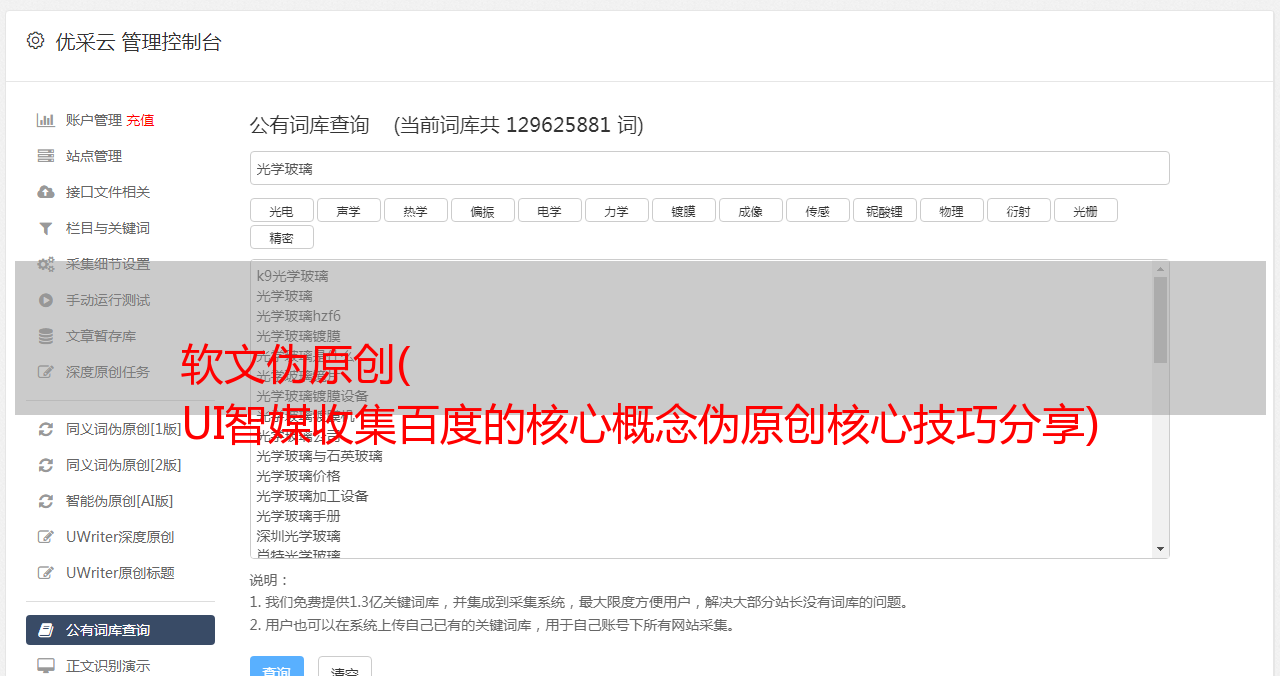The image size is (1280, 676).
Task: Click the bar chart icon for 账户管理
Action: [x=46, y=120]
